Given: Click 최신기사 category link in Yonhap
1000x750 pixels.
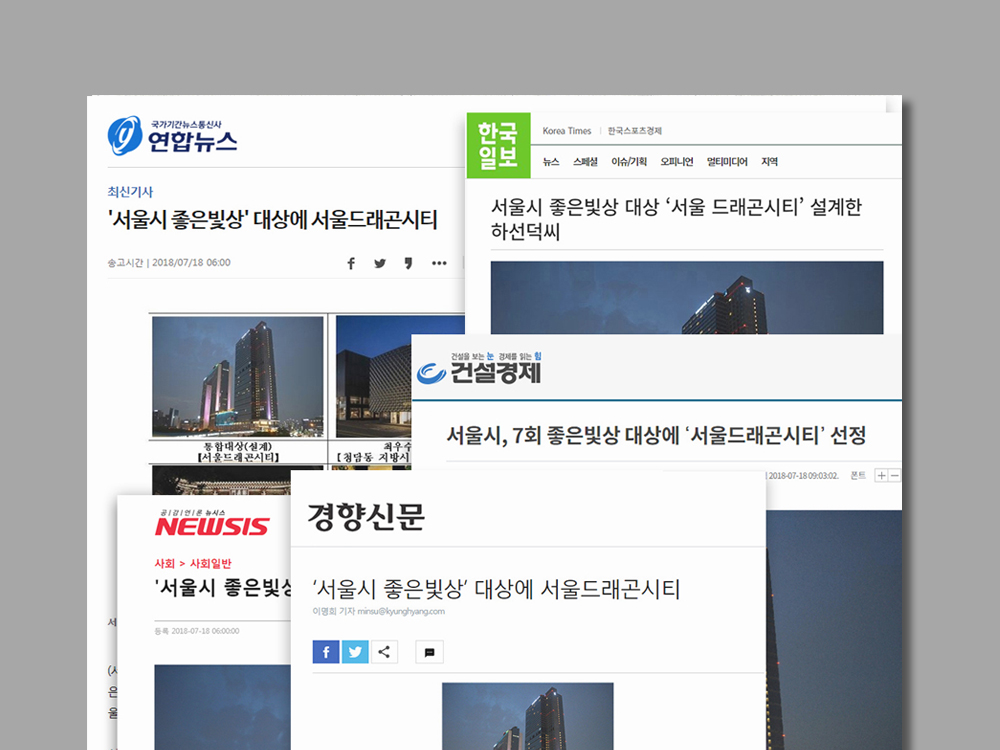Looking at the screenshot, I should click(130, 192).
